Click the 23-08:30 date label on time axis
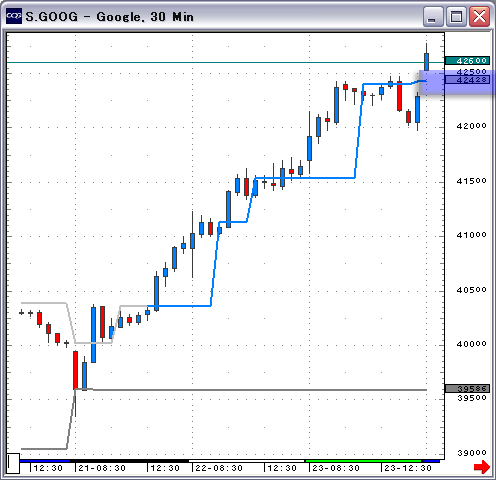This screenshot has height=480, width=496. coord(336,468)
